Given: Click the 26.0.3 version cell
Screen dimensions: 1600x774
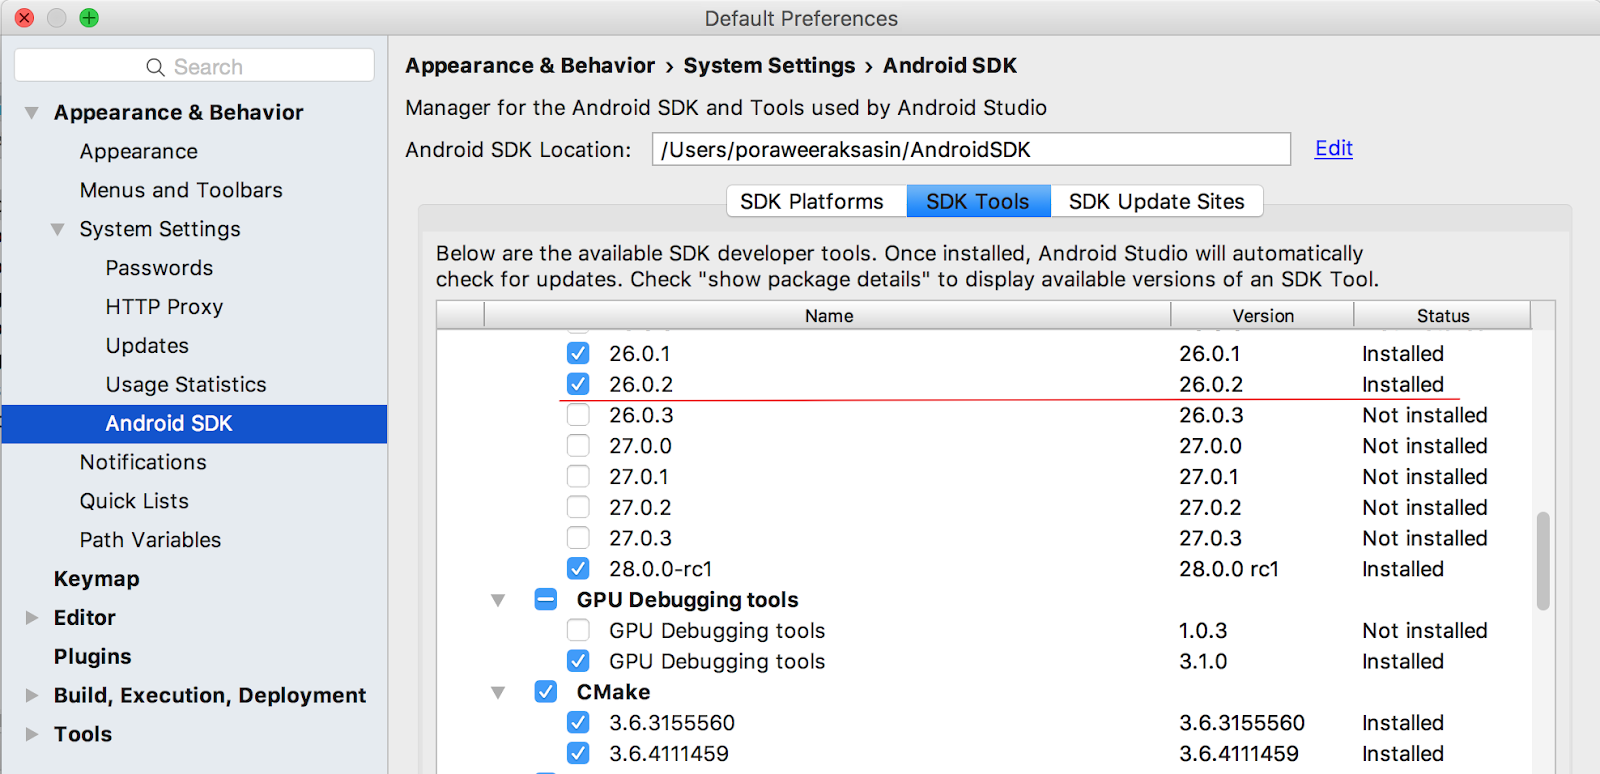Looking at the screenshot, I should pos(1210,415).
